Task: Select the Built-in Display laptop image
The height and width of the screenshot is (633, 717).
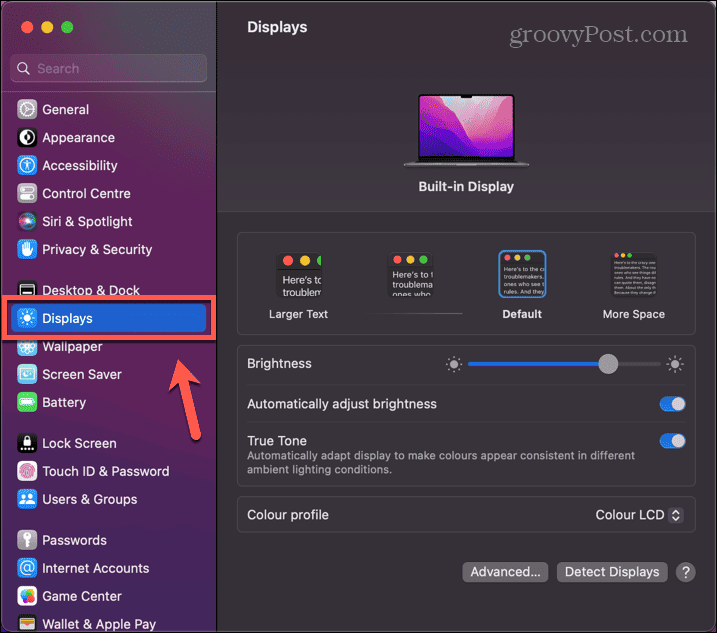Action: coord(466,130)
